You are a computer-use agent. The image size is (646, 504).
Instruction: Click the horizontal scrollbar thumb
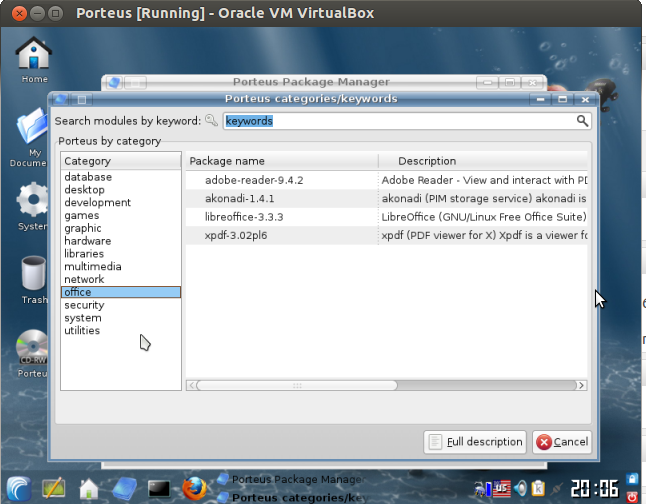tap(297, 385)
